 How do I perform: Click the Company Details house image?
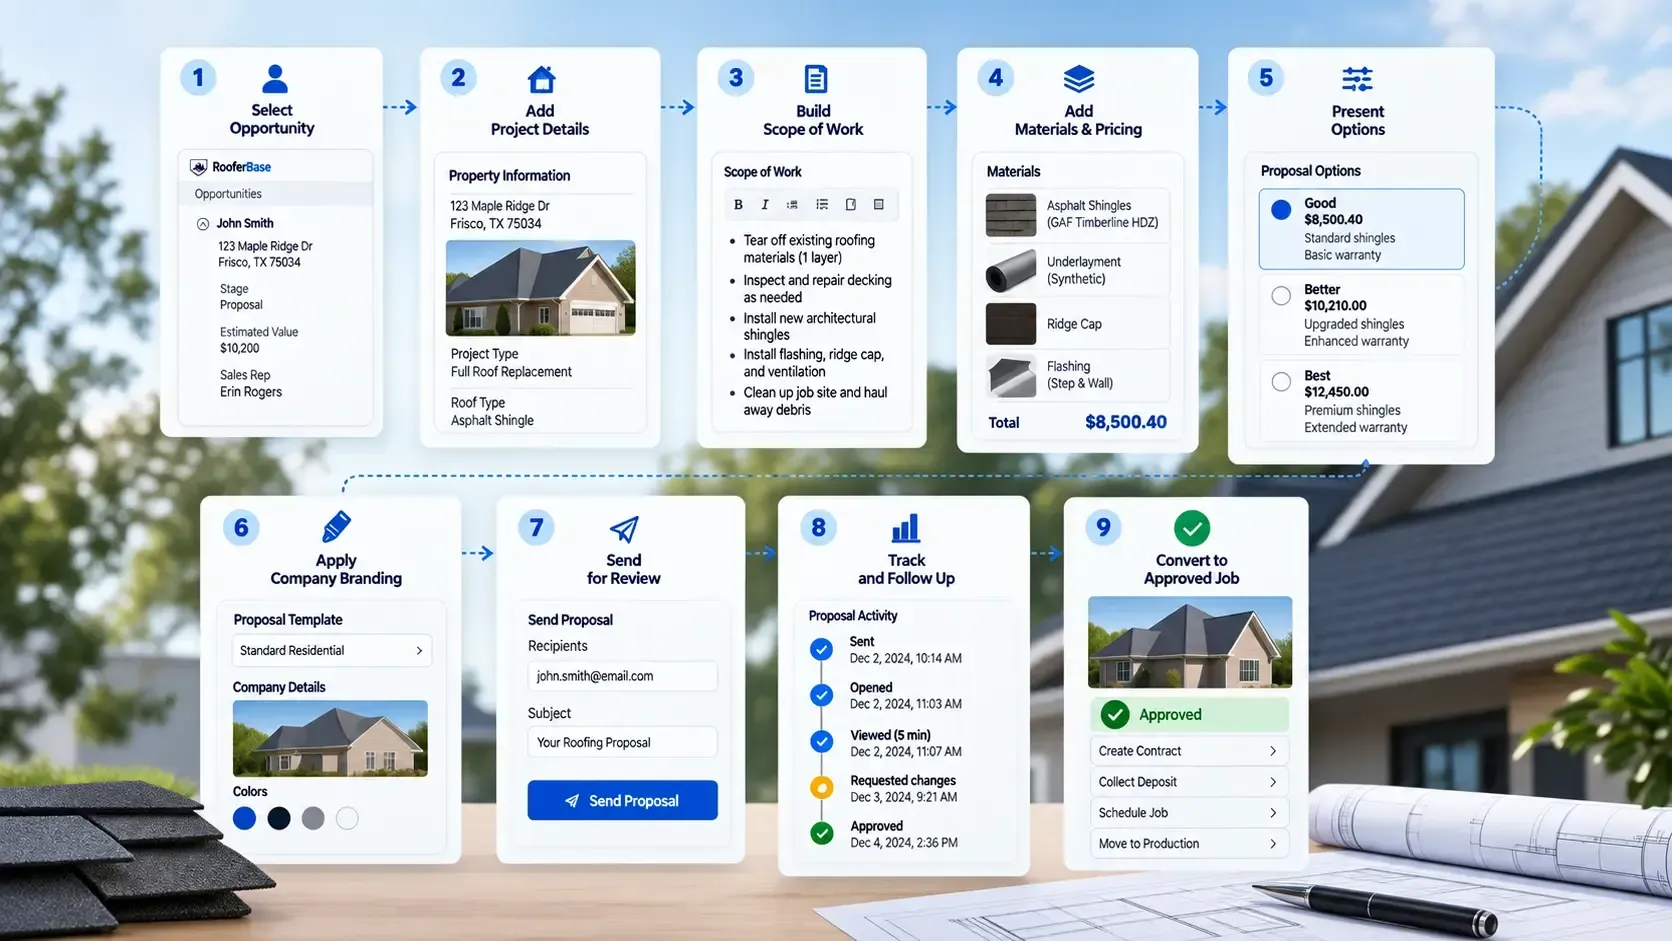click(330, 739)
